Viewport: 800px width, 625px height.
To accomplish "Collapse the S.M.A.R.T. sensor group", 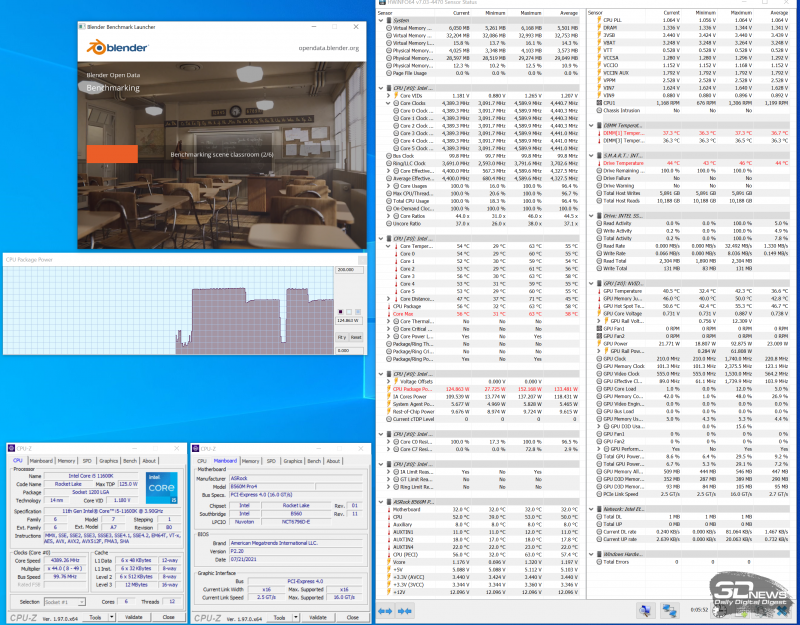I will click(591, 156).
